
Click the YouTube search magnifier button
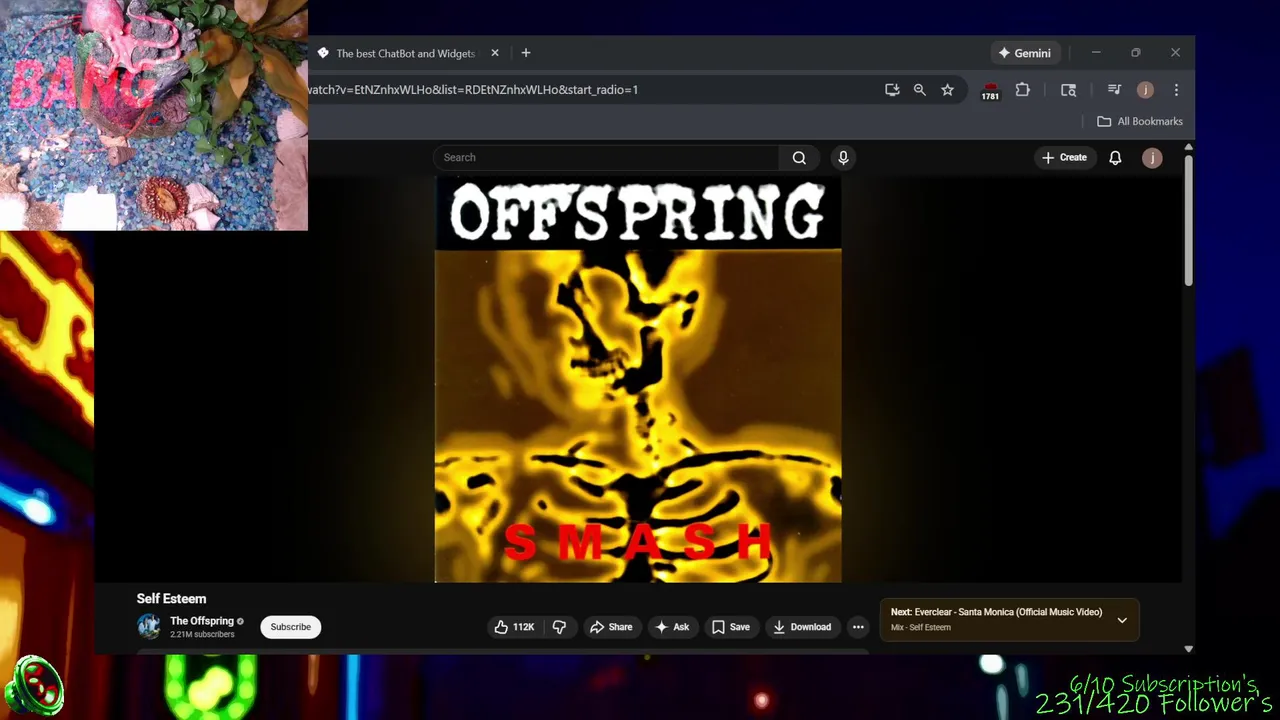[799, 157]
